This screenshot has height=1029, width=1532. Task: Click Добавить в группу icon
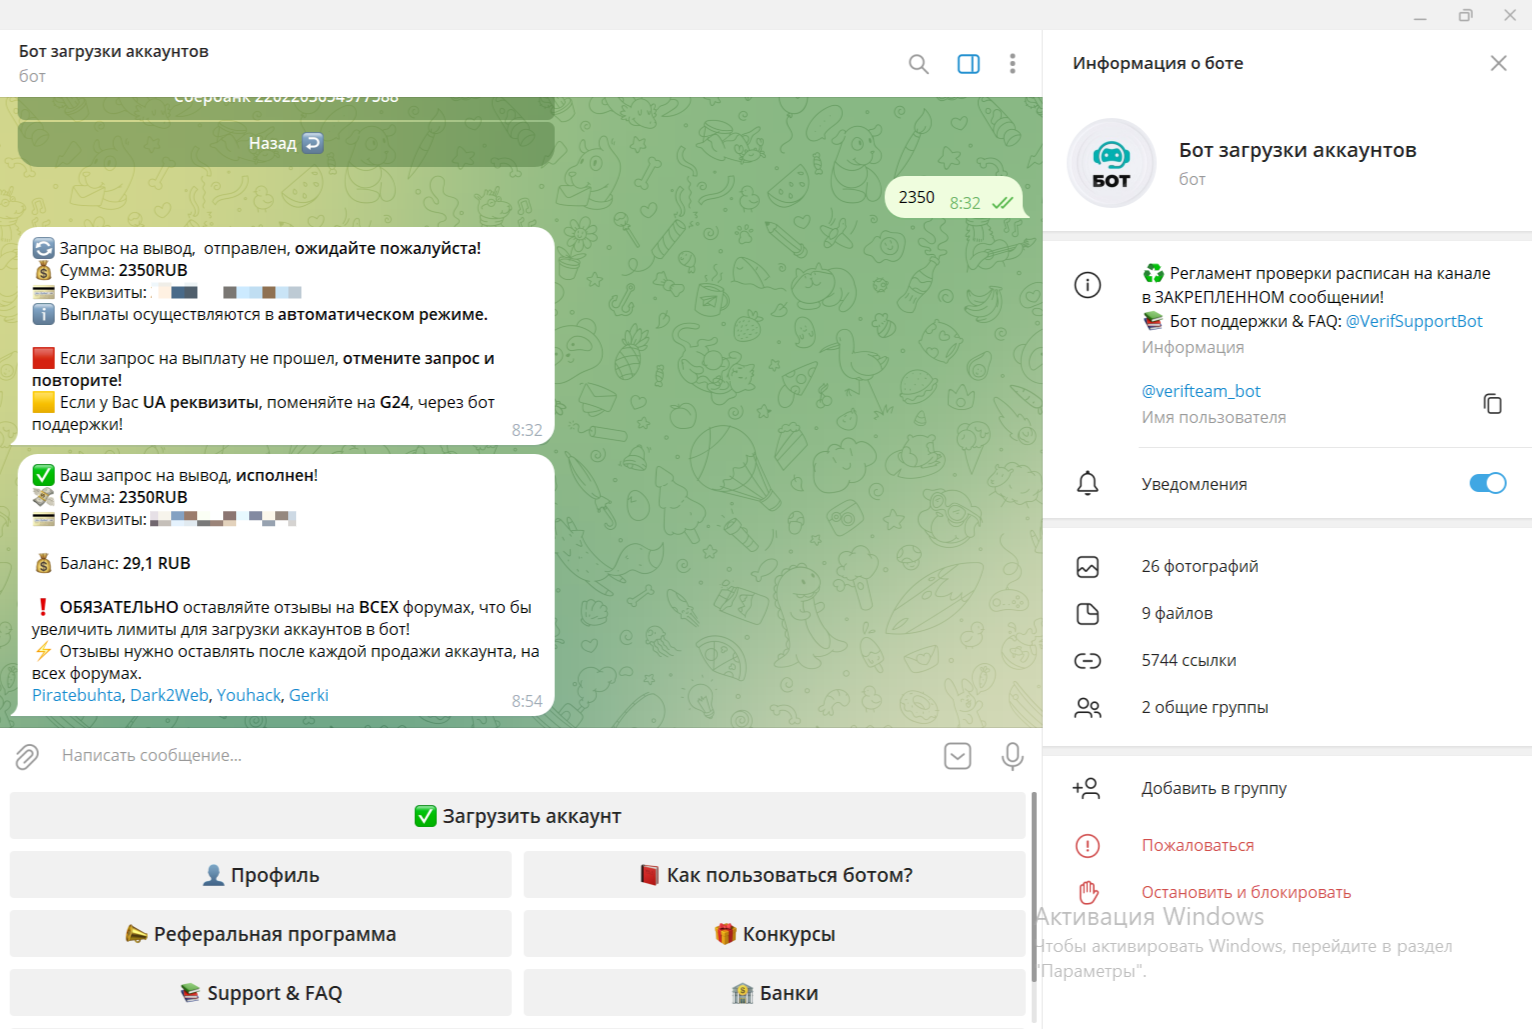point(1087,789)
